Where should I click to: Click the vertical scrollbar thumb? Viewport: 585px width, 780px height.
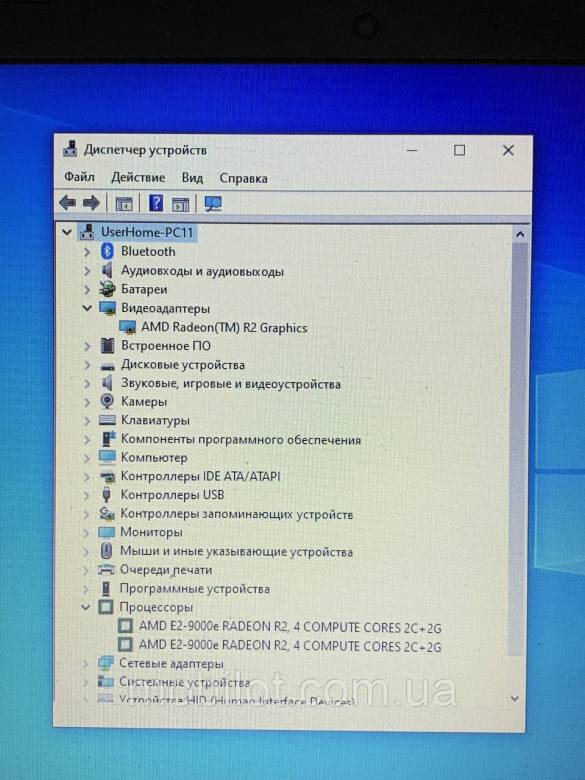(518, 448)
